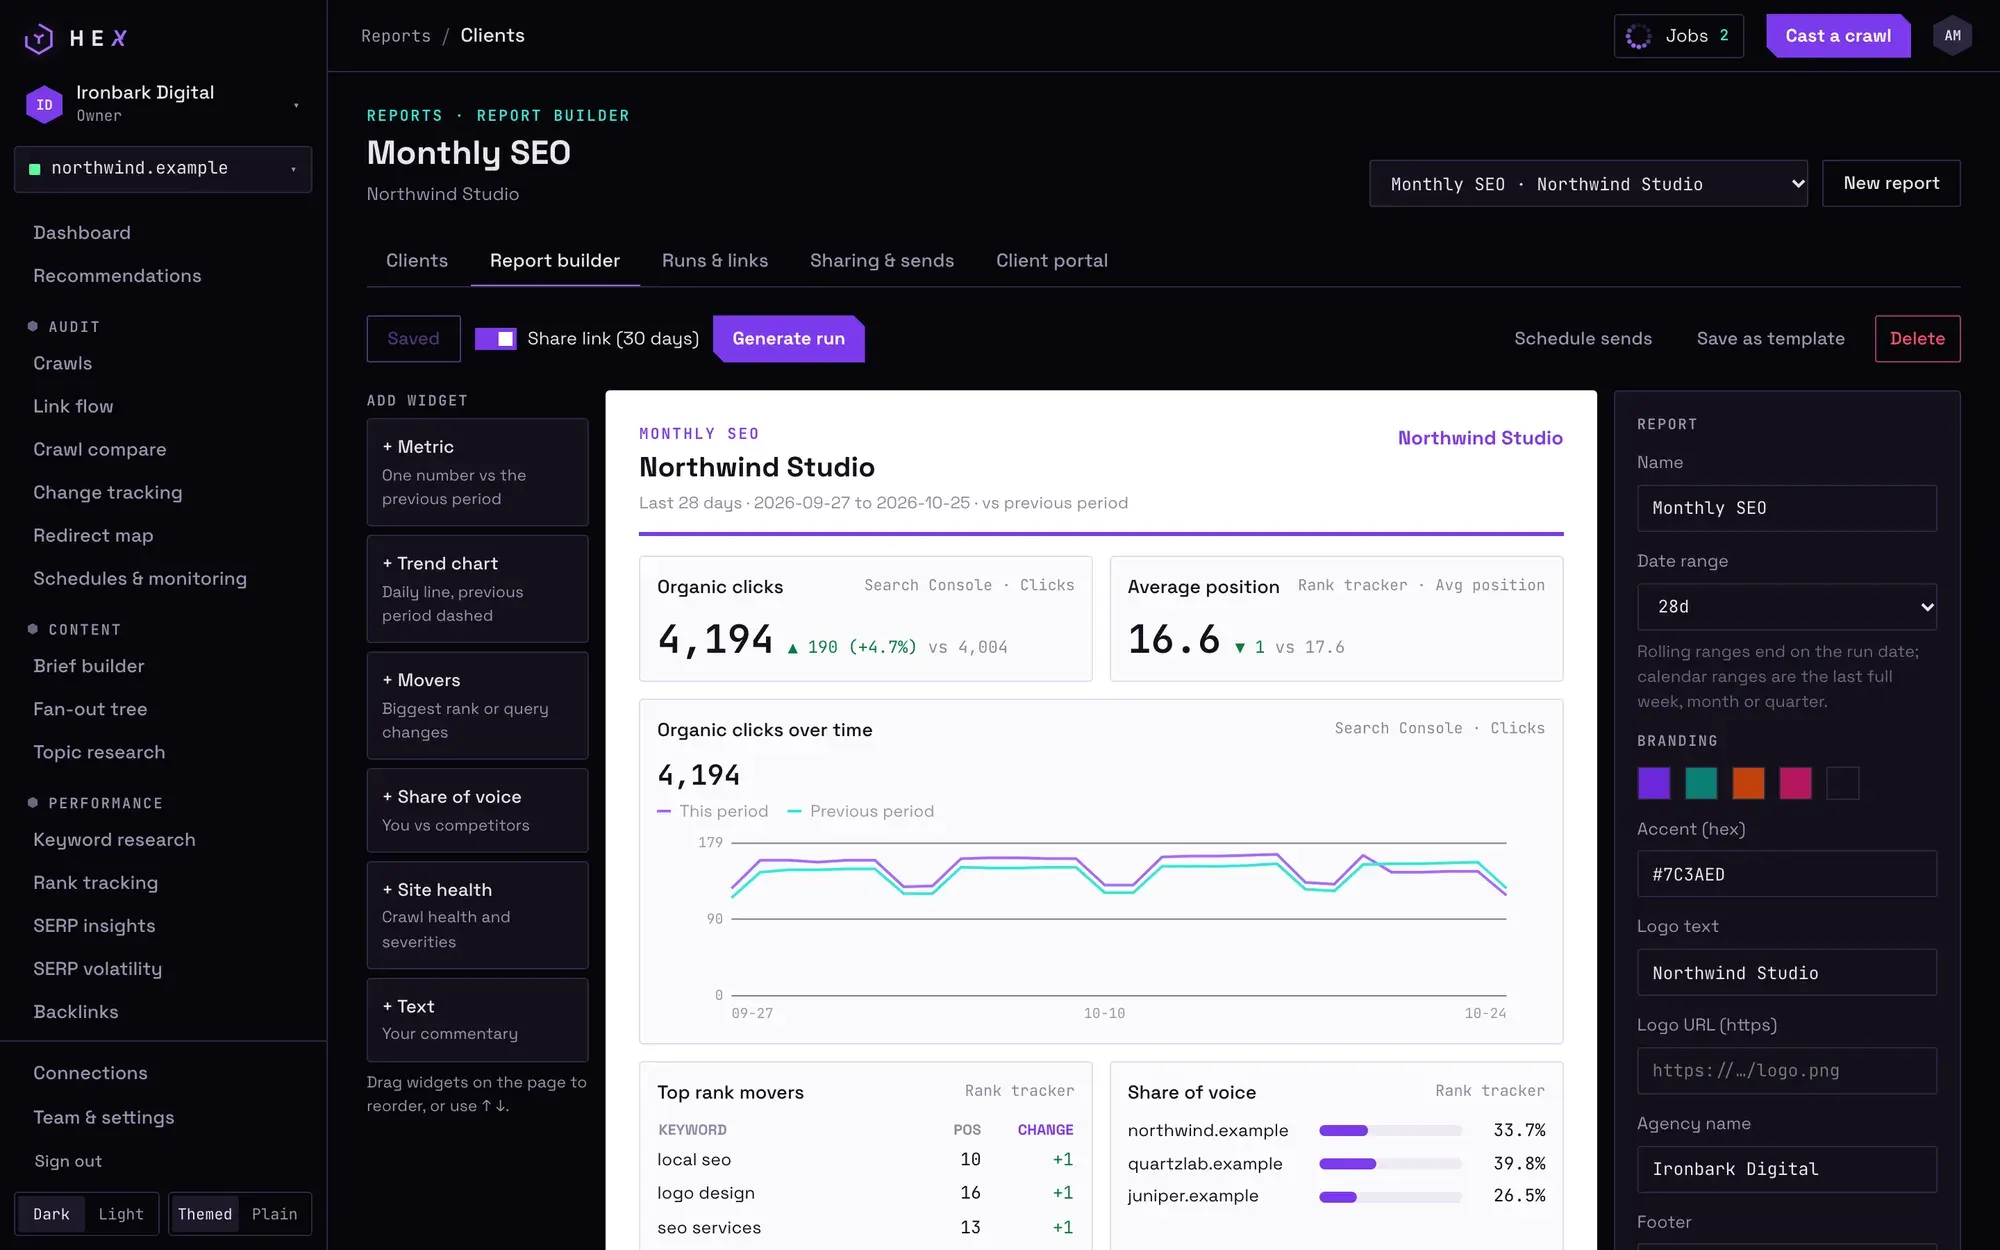Pick the purple branding swatch
The image size is (2000, 1250).
coord(1654,783)
